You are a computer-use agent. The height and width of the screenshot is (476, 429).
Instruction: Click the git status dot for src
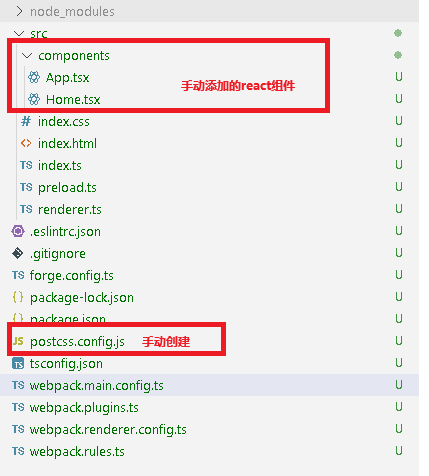pyautogui.click(x=398, y=33)
